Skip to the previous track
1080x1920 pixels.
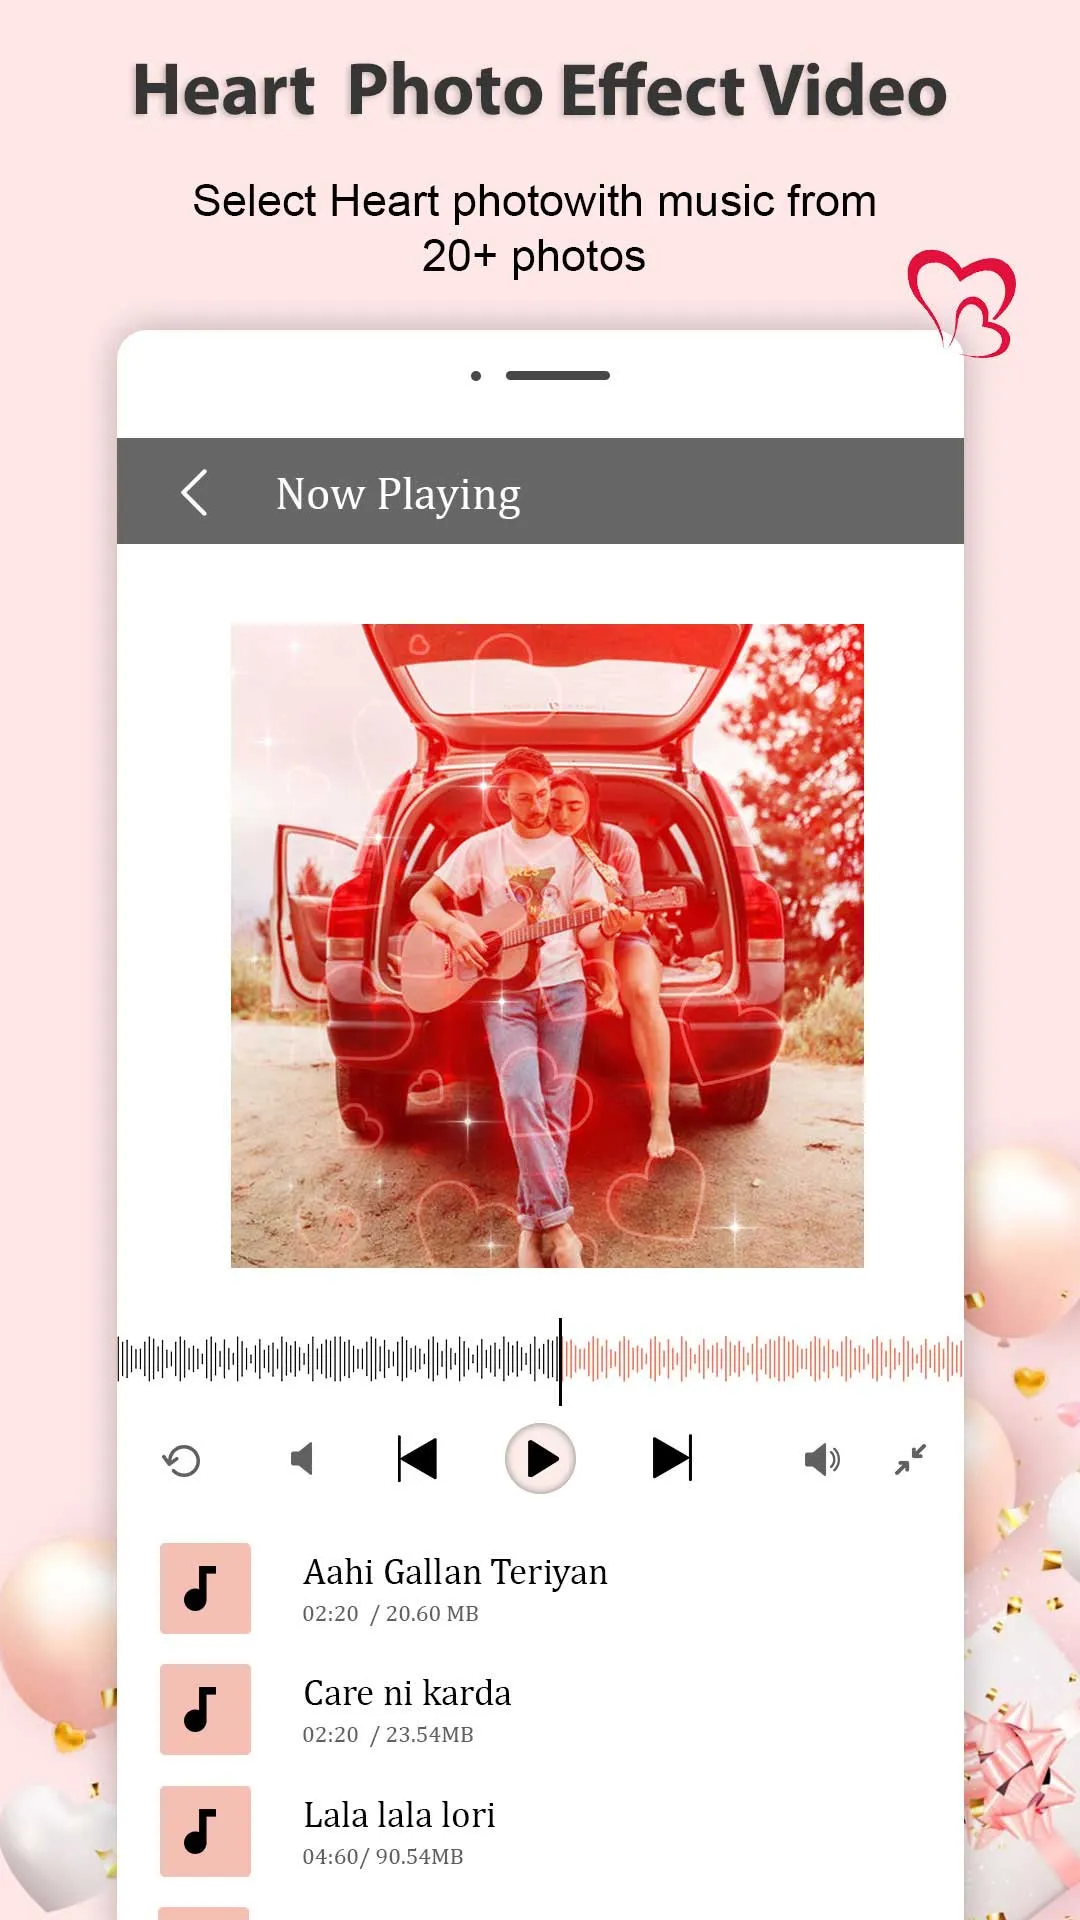point(417,1458)
